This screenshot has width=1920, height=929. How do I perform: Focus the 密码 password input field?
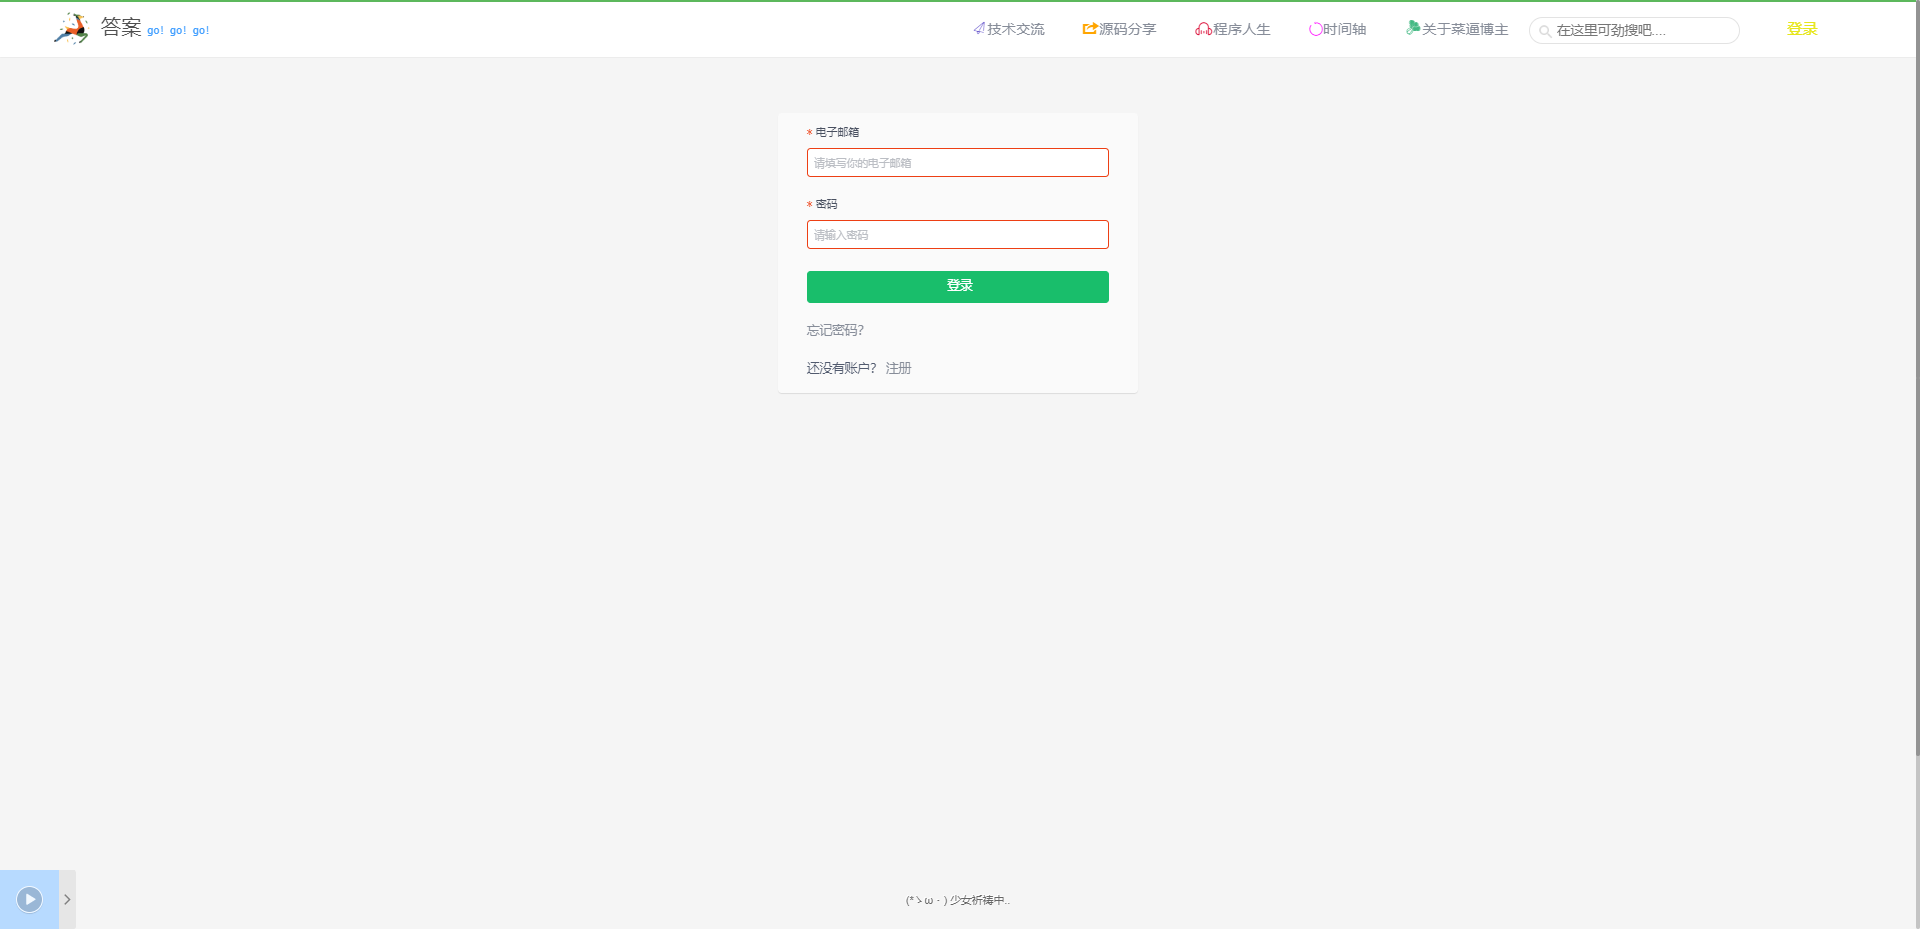(958, 234)
